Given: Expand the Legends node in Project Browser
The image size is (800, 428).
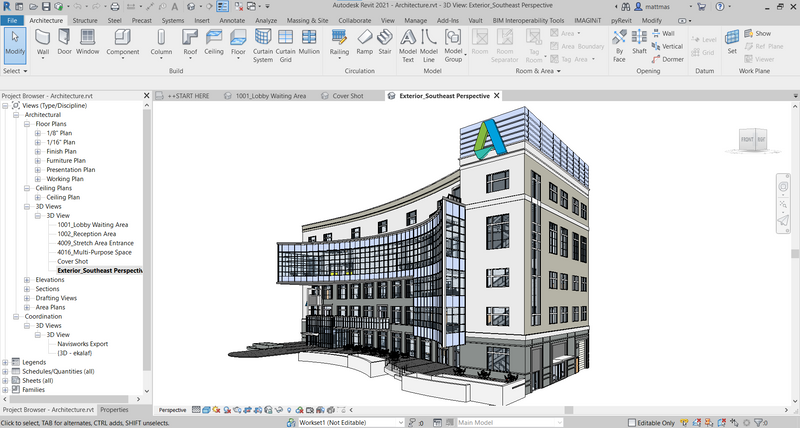Looking at the screenshot, I should click(x=5, y=362).
